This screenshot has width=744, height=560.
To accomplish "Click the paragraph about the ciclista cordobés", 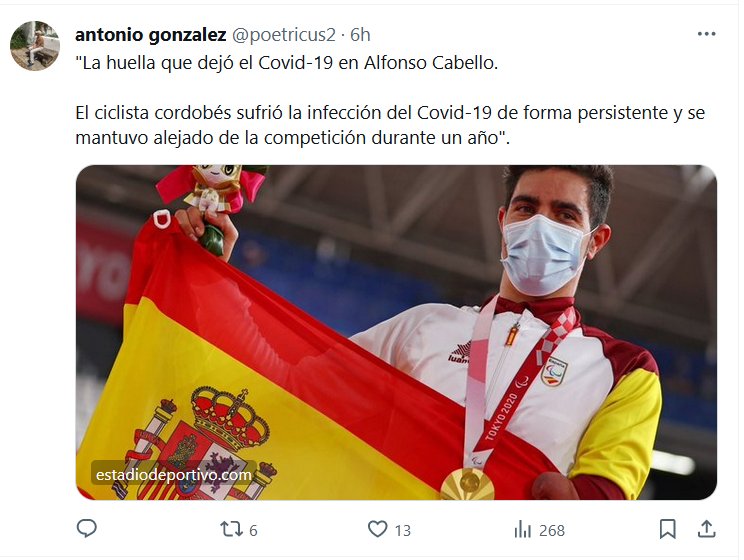I will coord(390,125).
